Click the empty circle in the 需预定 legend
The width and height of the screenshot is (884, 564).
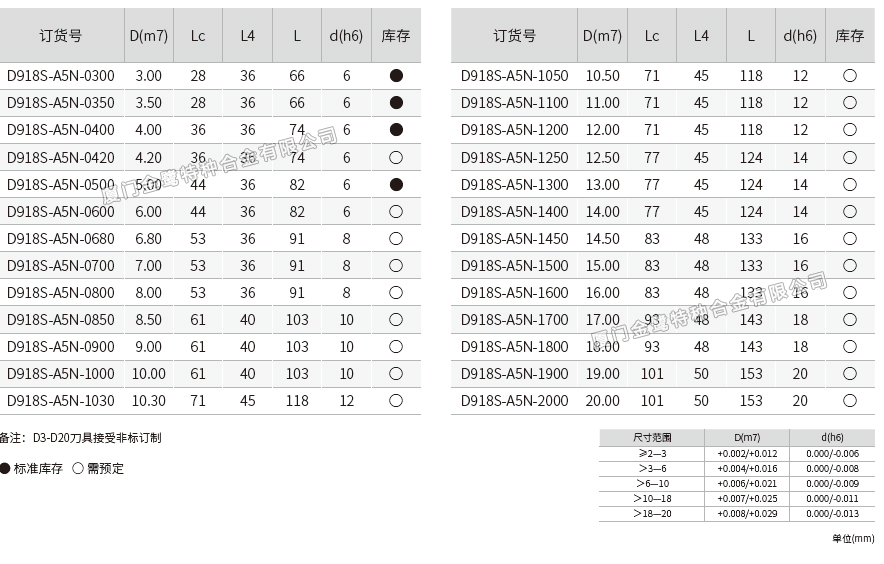point(78,468)
